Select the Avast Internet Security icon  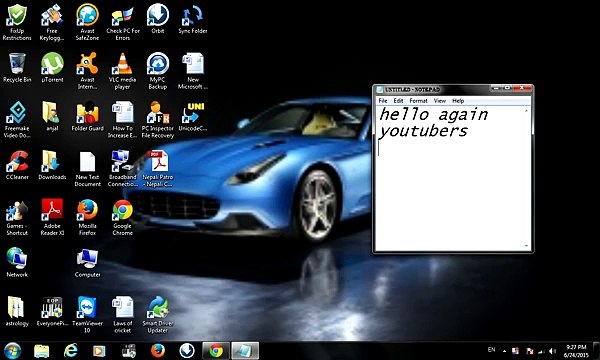(x=87, y=71)
